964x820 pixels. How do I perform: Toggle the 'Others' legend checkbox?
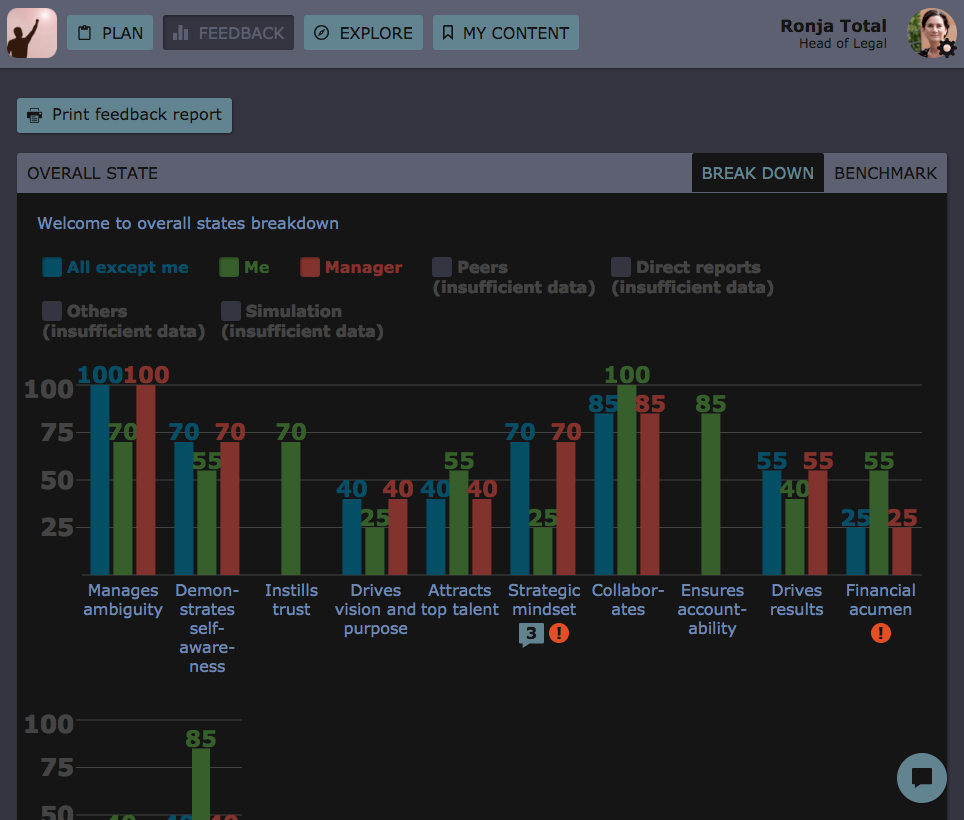[52, 311]
